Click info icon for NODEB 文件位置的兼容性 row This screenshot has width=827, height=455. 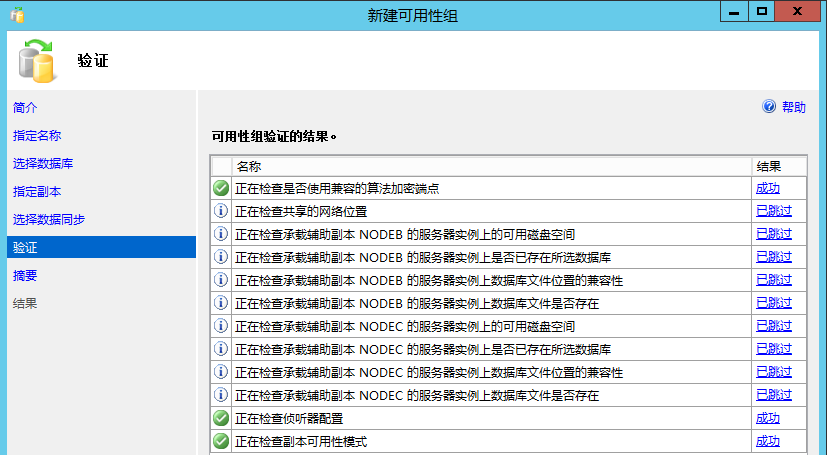(x=221, y=280)
